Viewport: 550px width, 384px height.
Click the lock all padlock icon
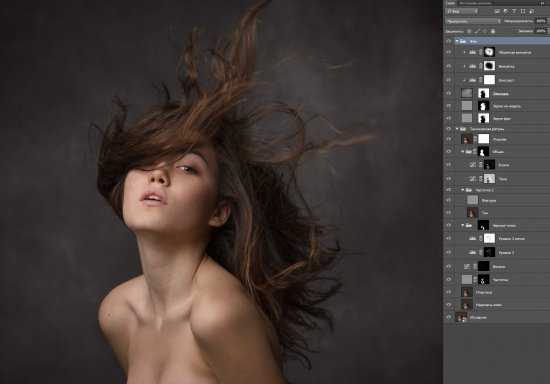pos(493,31)
